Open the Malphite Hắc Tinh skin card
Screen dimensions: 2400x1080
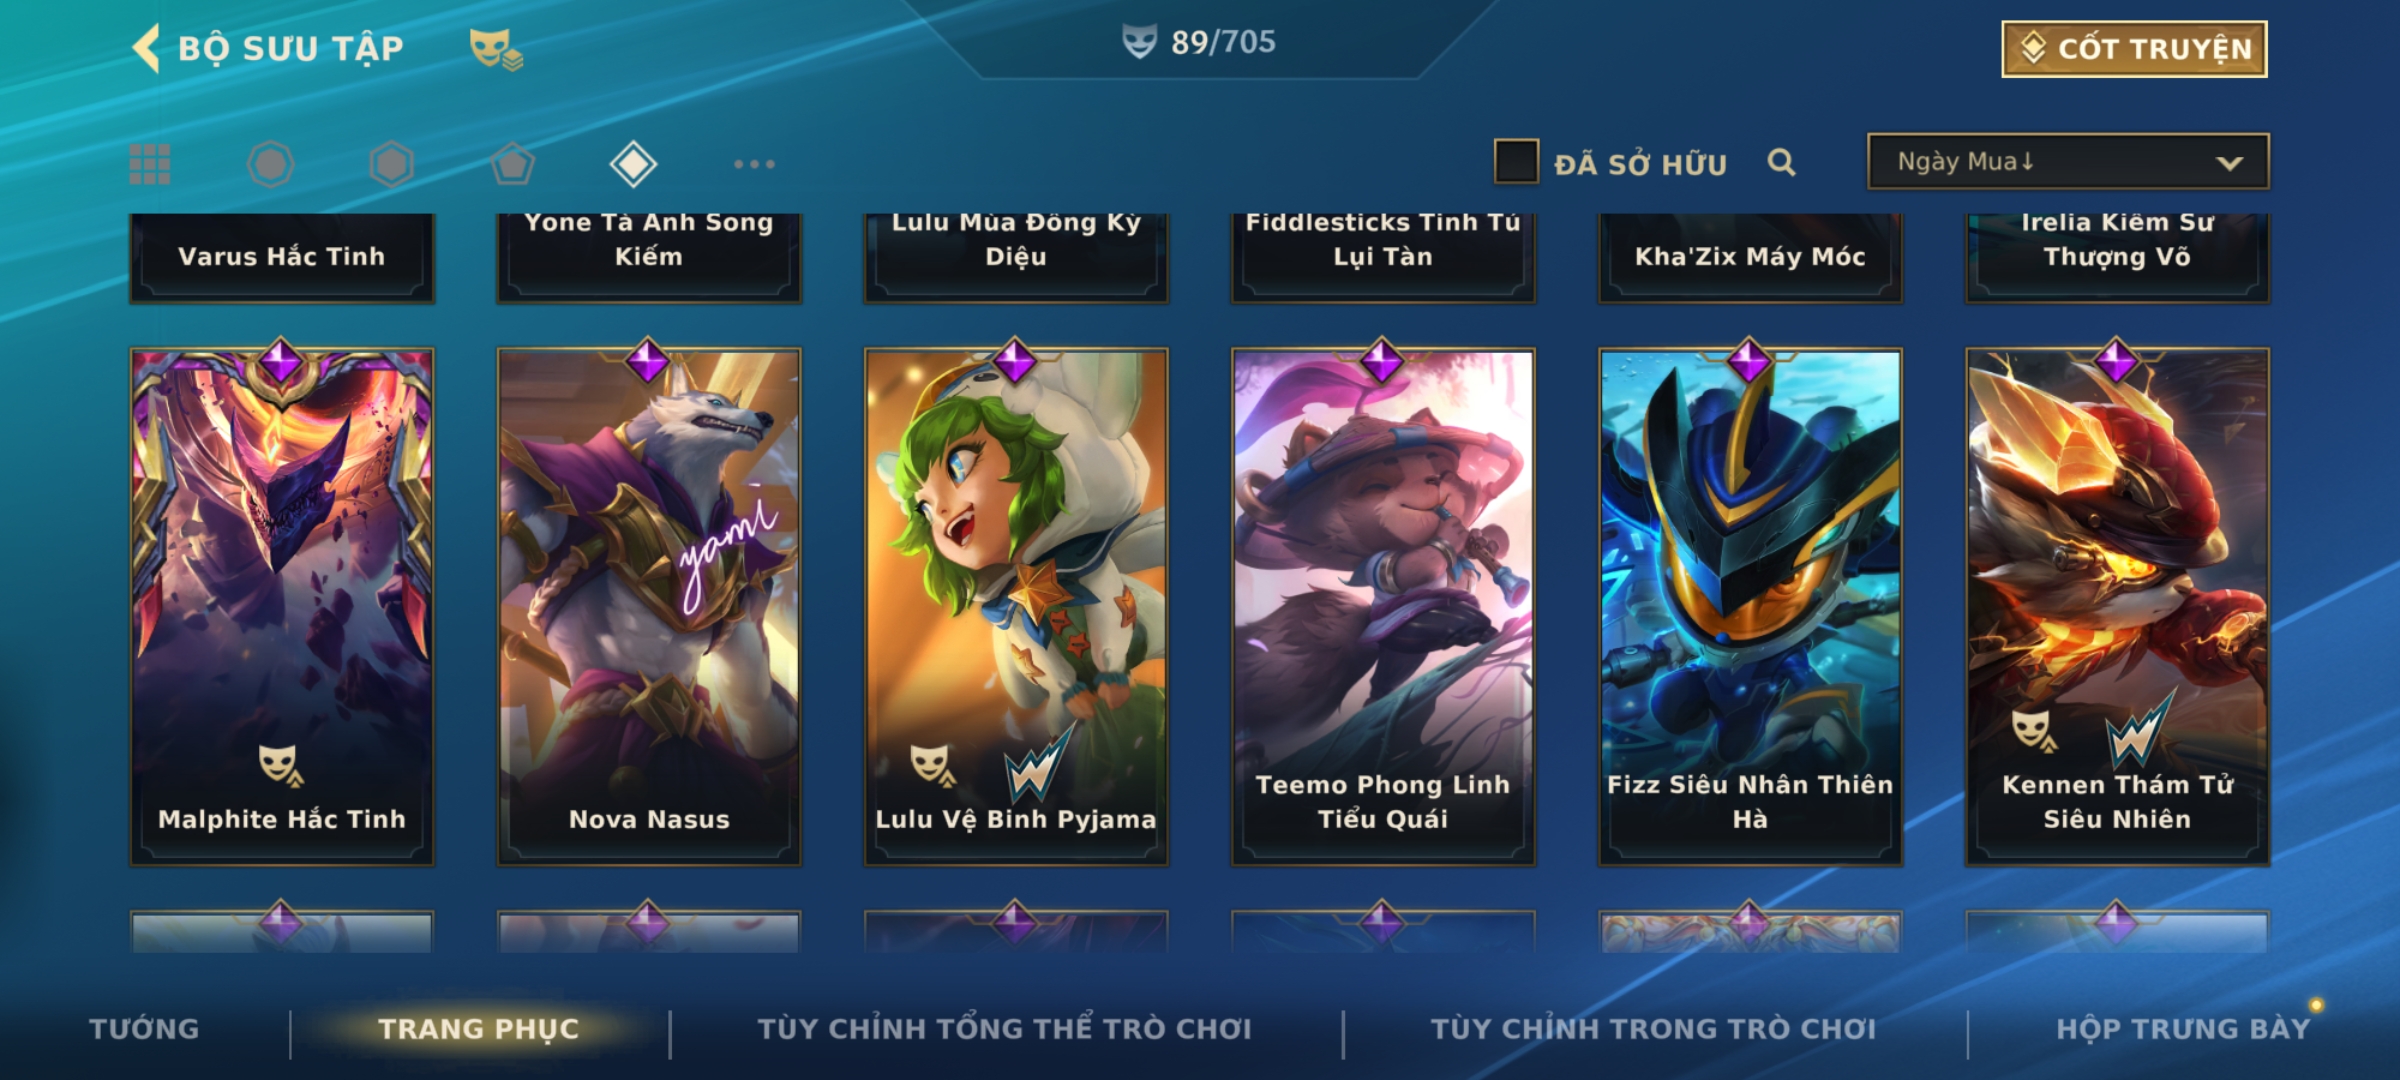(282, 605)
